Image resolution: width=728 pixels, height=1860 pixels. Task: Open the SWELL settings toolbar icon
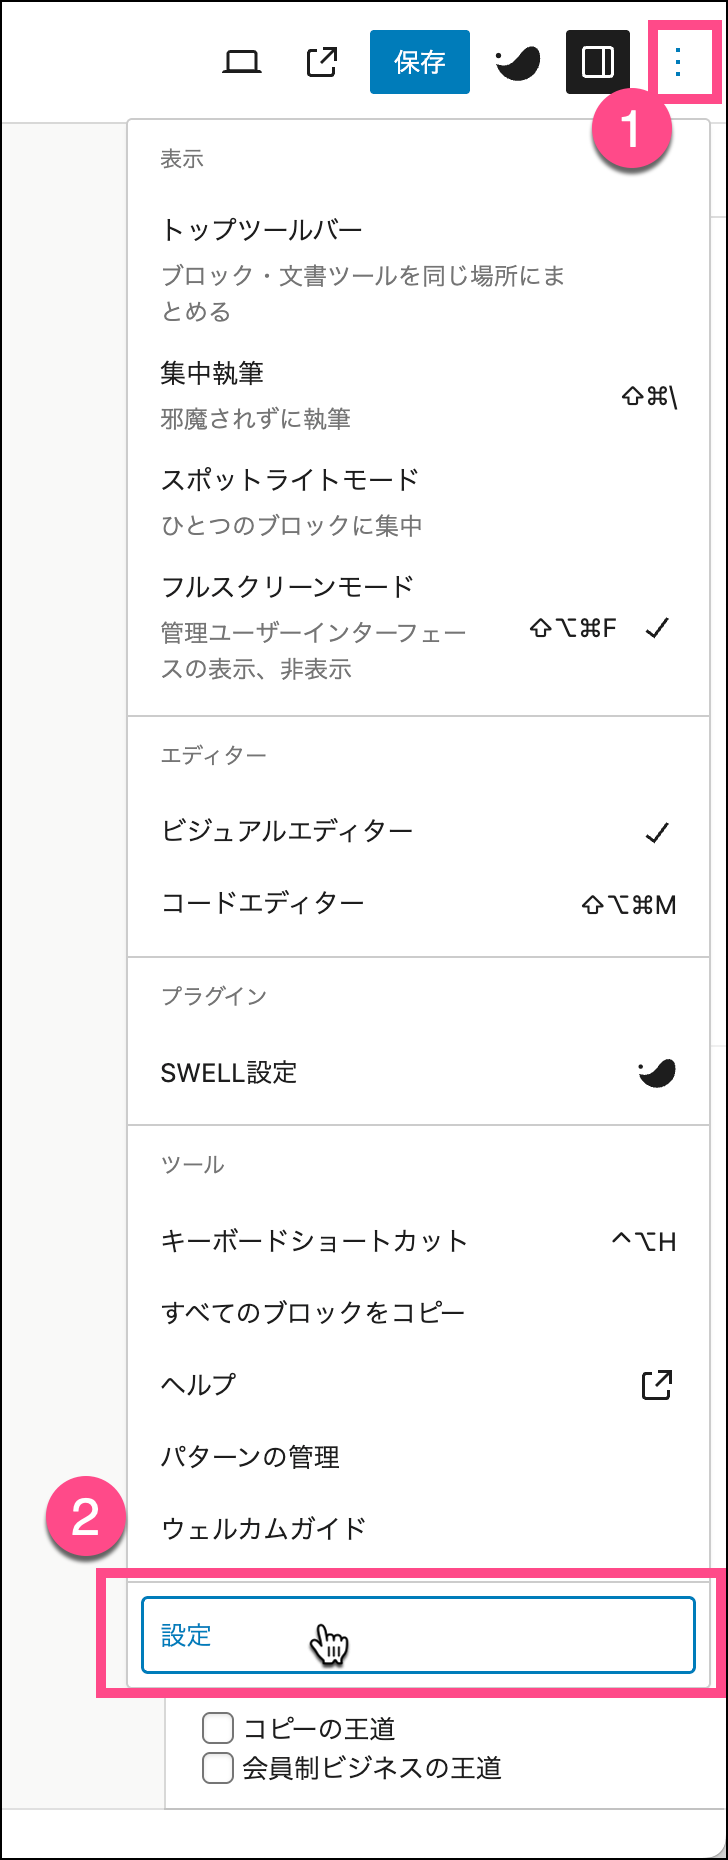(x=518, y=62)
